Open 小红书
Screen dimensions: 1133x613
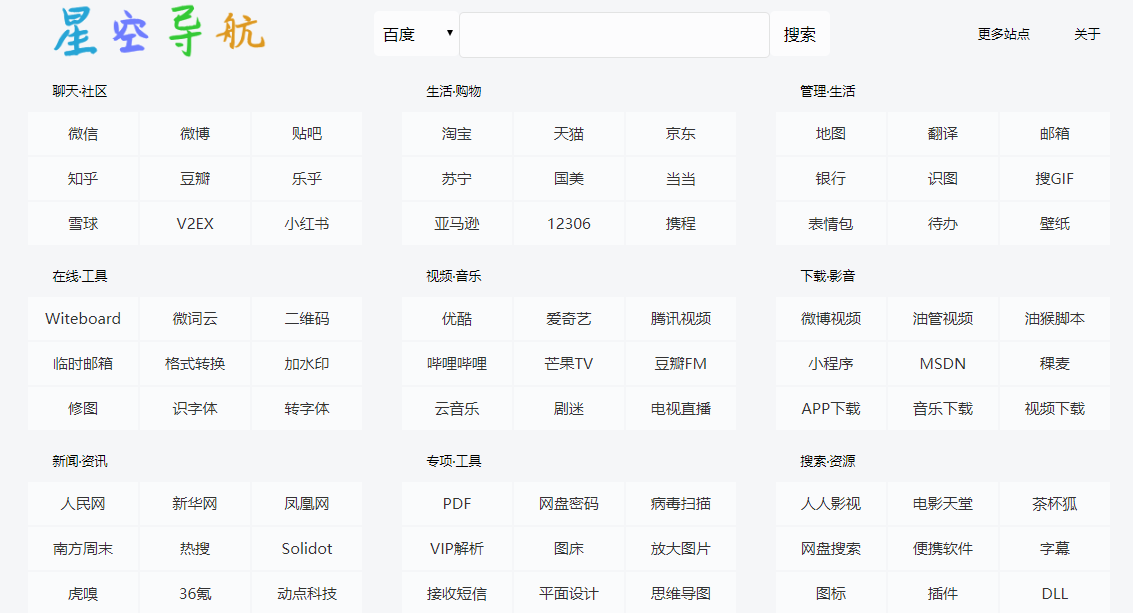[307, 223]
